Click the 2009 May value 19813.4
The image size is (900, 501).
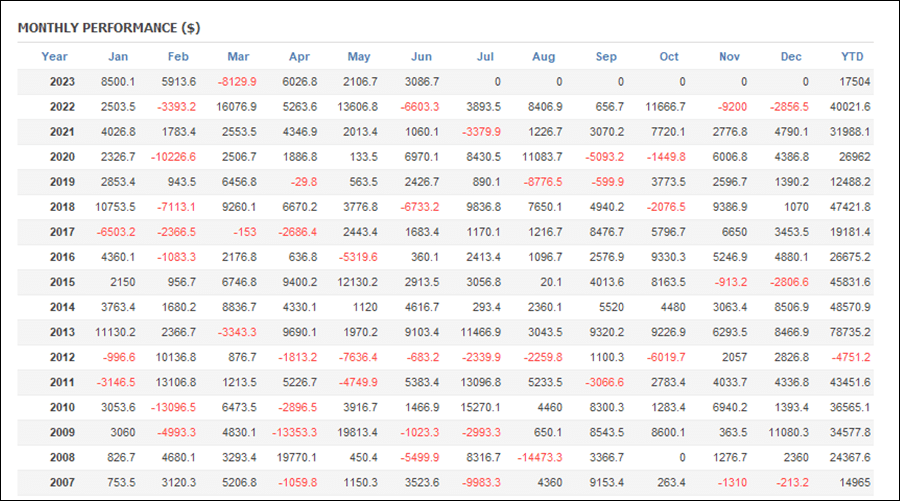pos(357,432)
